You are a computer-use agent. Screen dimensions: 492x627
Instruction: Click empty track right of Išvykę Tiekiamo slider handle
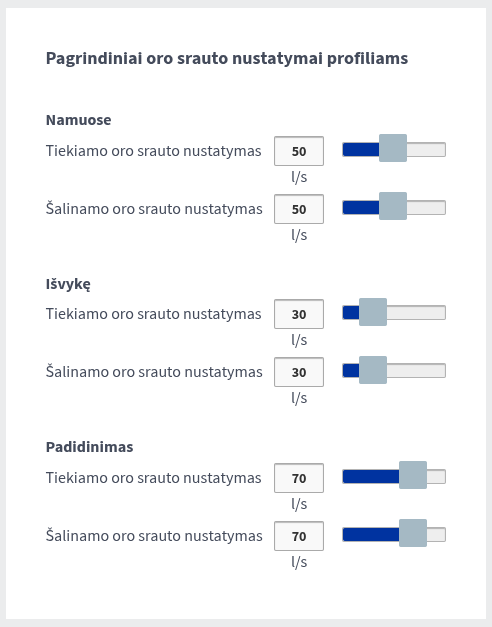416,313
